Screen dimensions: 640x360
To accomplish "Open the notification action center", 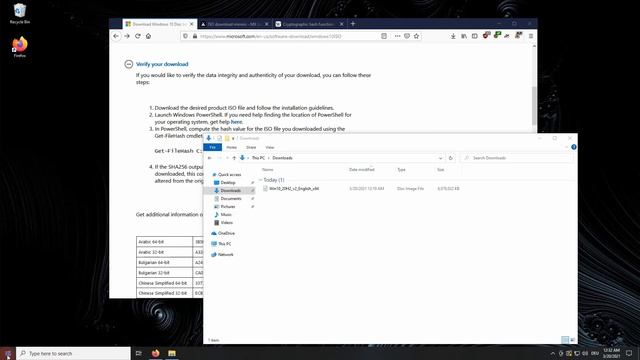I will pyautogui.click(x=629, y=353).
